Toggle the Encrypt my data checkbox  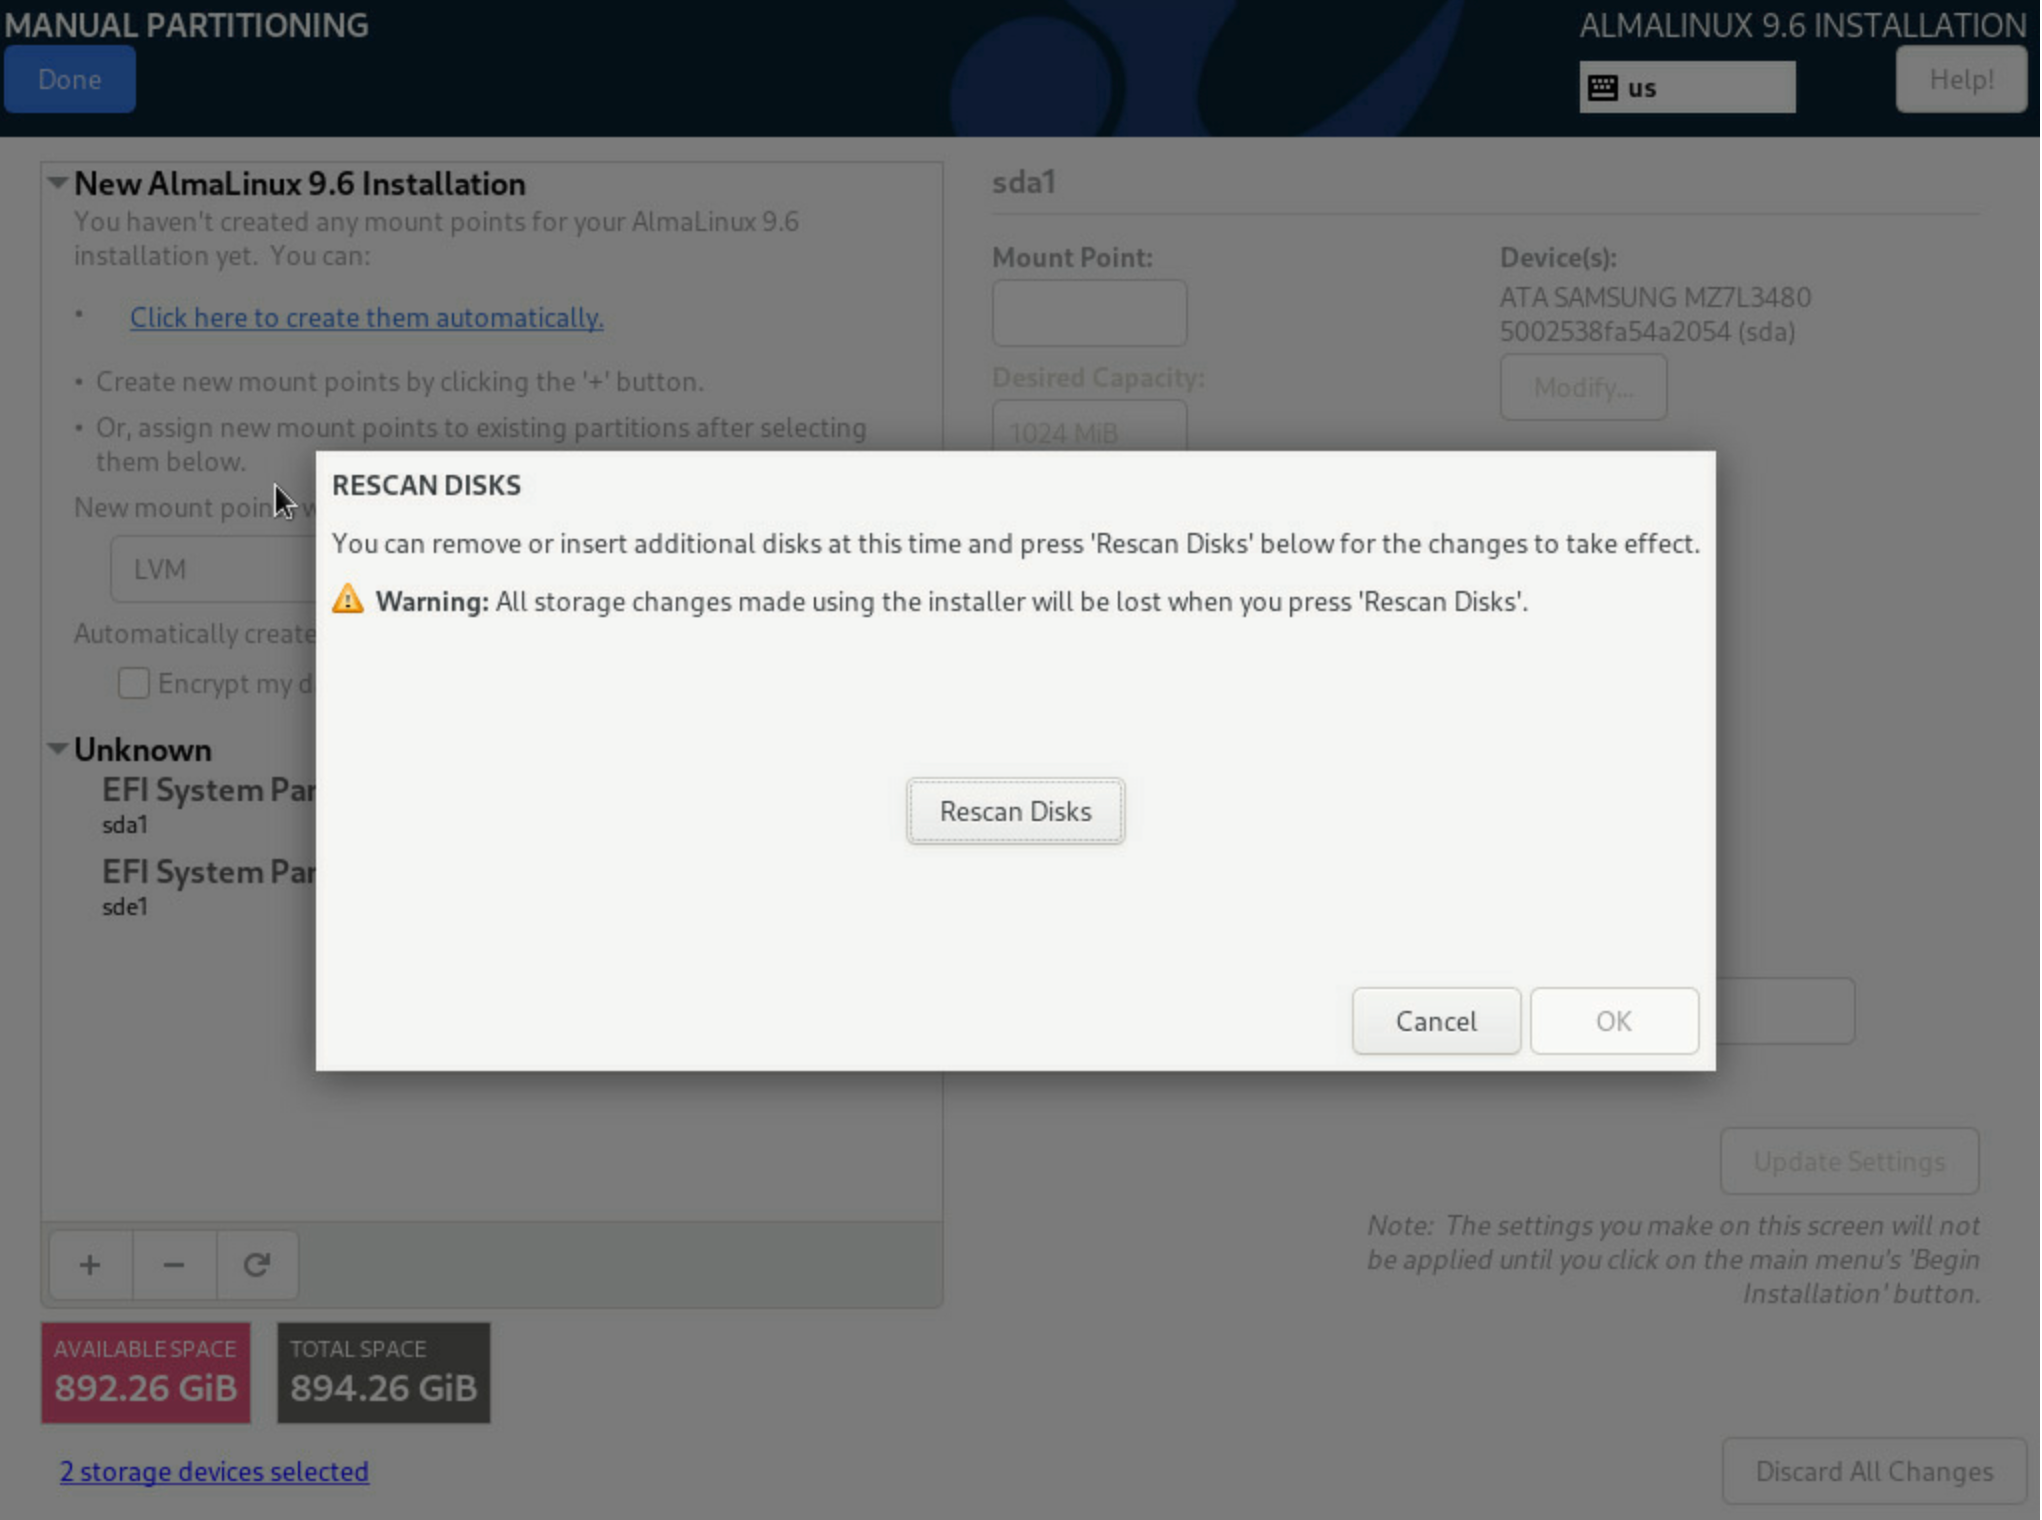[134, 683]
